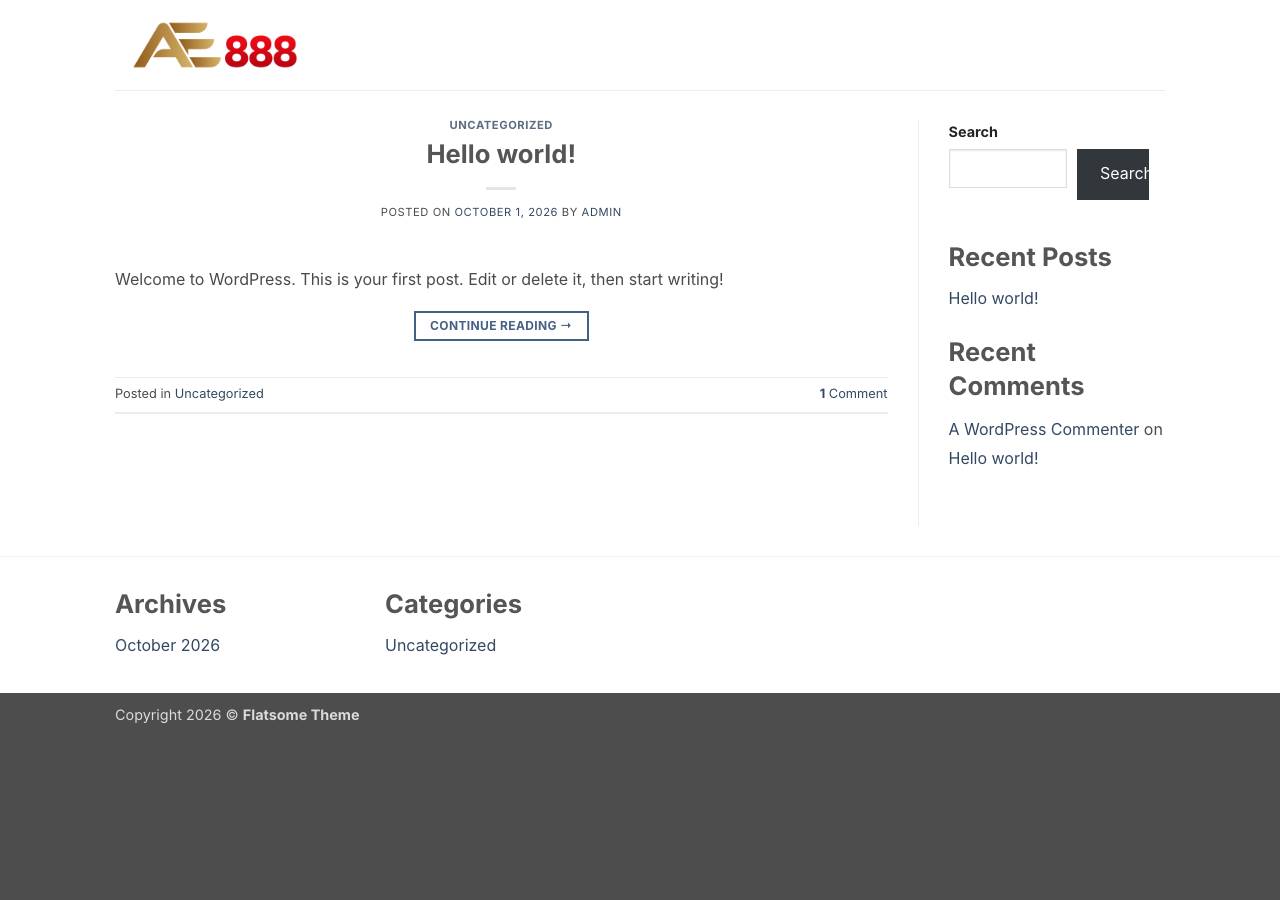Open Hello world! under Recent Posts
Image resolution: width=1280 pixels, height=900 pixels.
(993, 298)
